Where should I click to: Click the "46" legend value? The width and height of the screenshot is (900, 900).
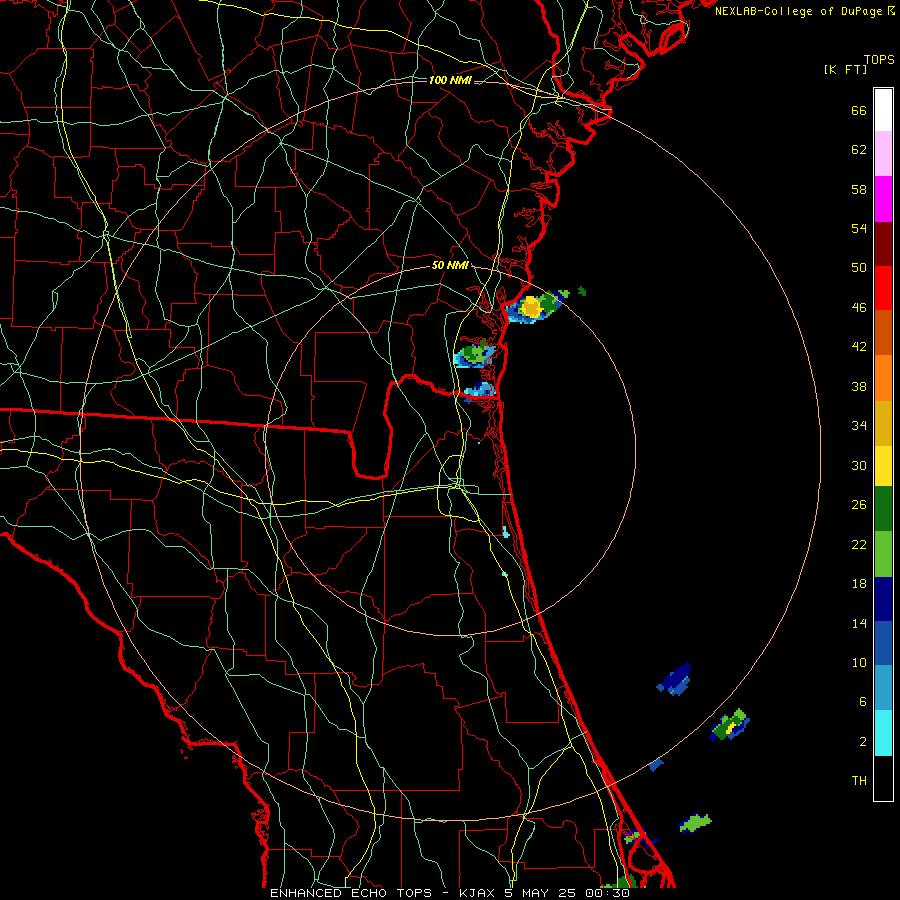click(x=859, y=308)
